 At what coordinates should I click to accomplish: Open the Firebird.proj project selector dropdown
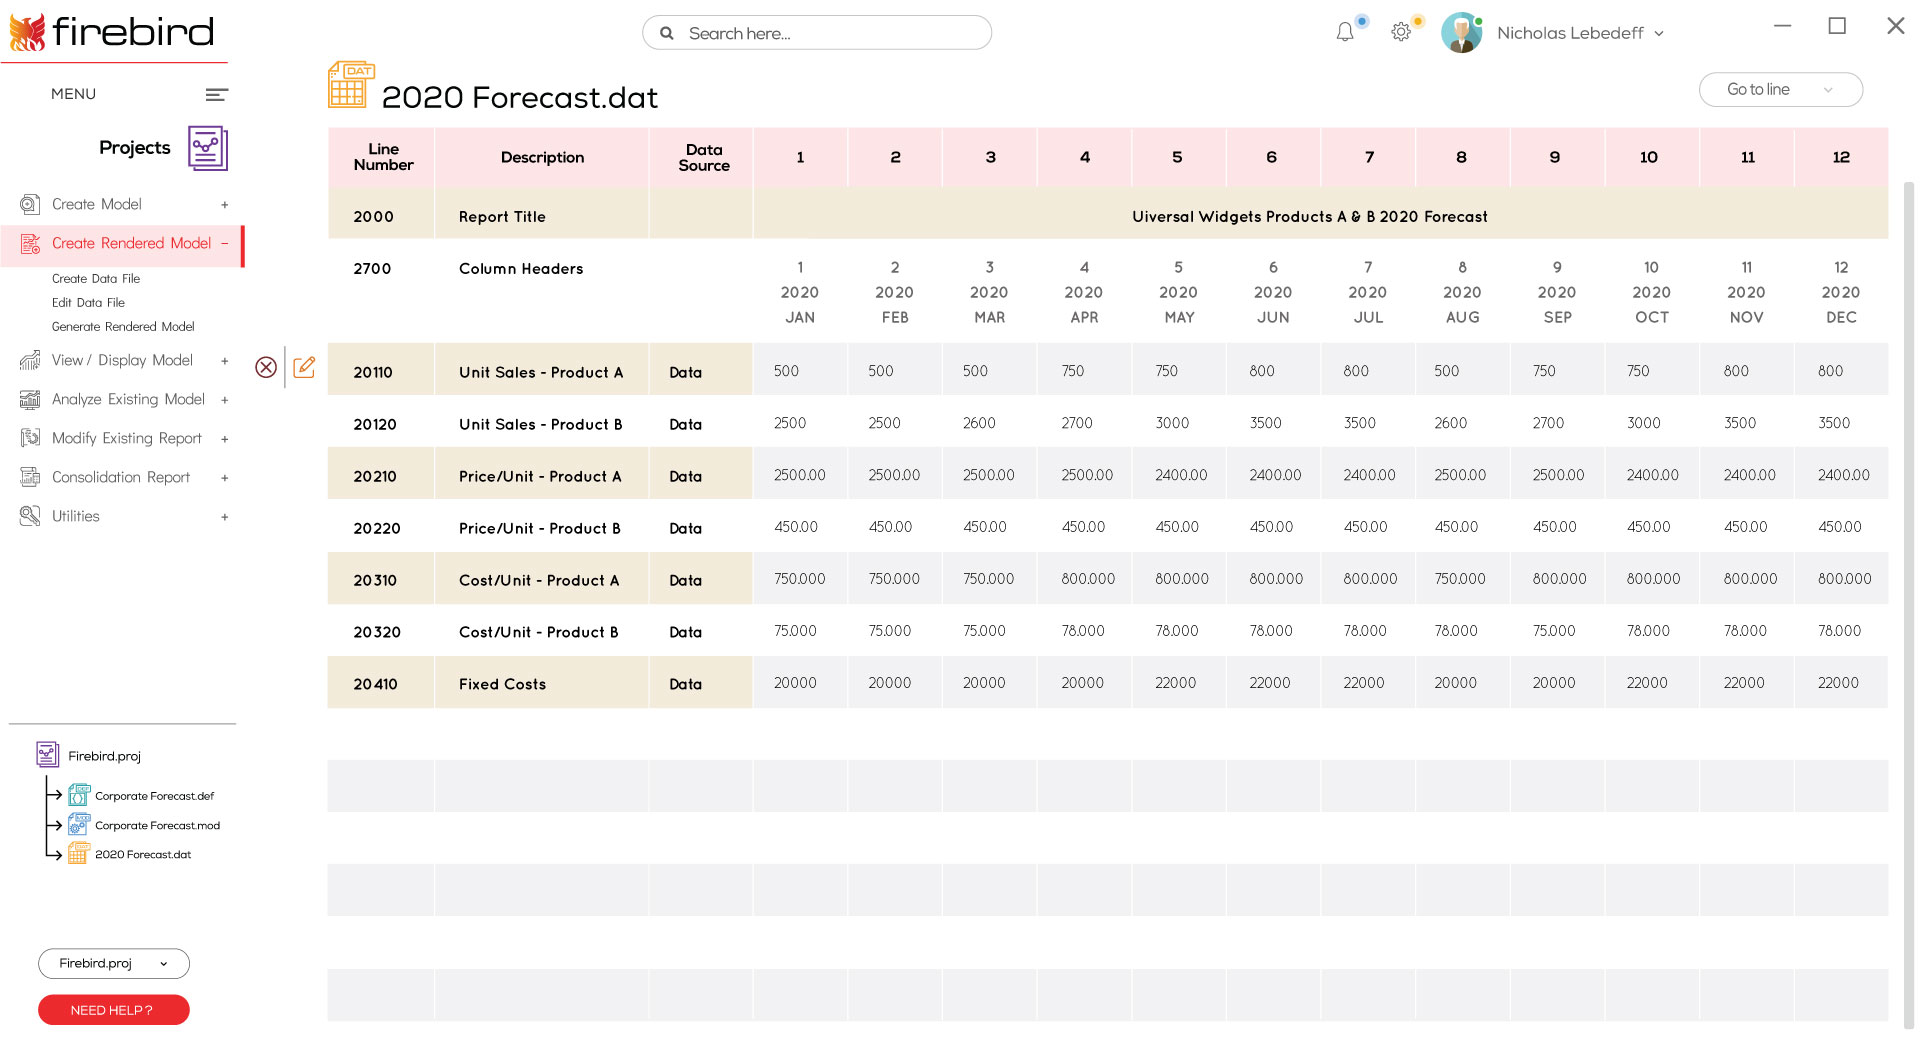click(x=114, y=963)
